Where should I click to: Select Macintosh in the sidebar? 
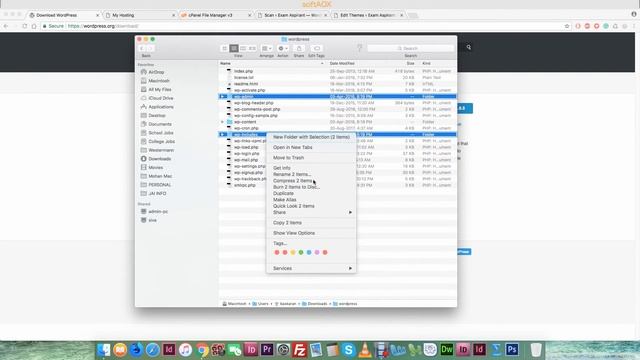[x=159, y=81]
